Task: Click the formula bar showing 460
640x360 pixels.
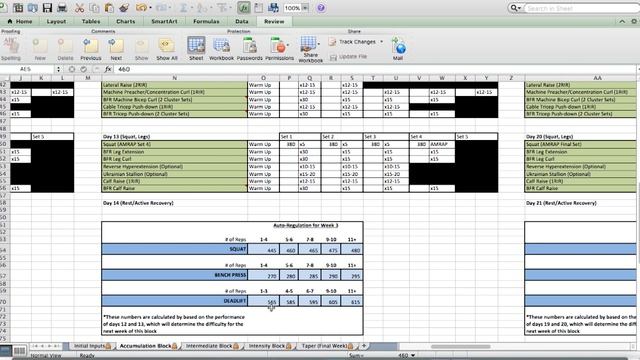Action: click(x=376, y=69)
